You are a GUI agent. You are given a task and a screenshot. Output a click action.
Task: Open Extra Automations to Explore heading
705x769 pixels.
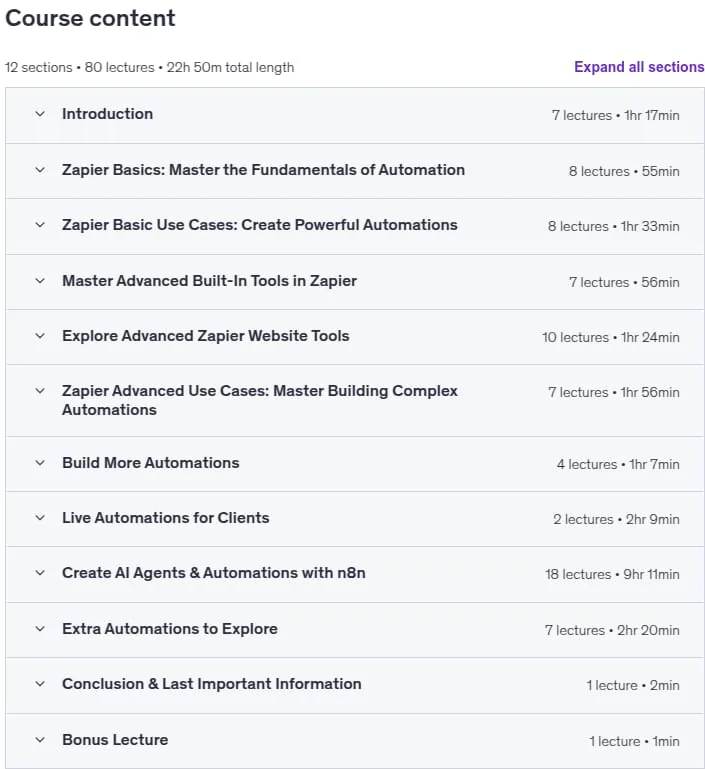coord(170,629)
